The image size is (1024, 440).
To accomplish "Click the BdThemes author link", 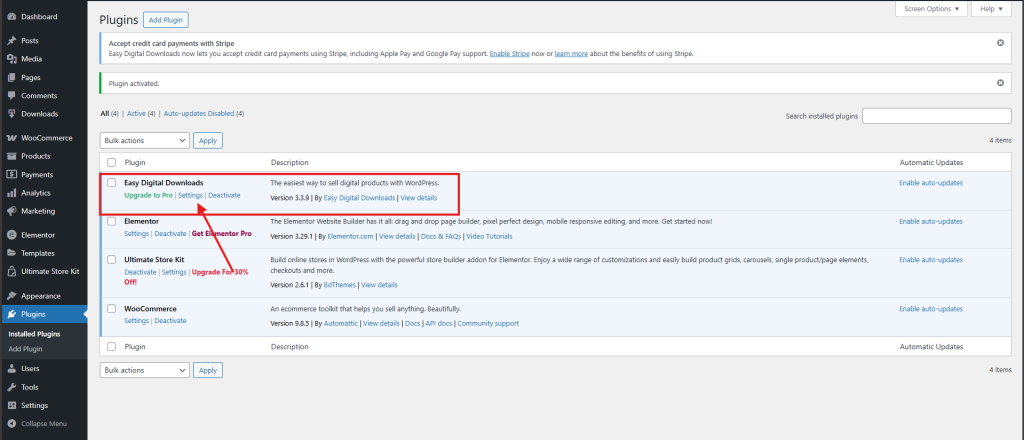I will pos(340,285).
